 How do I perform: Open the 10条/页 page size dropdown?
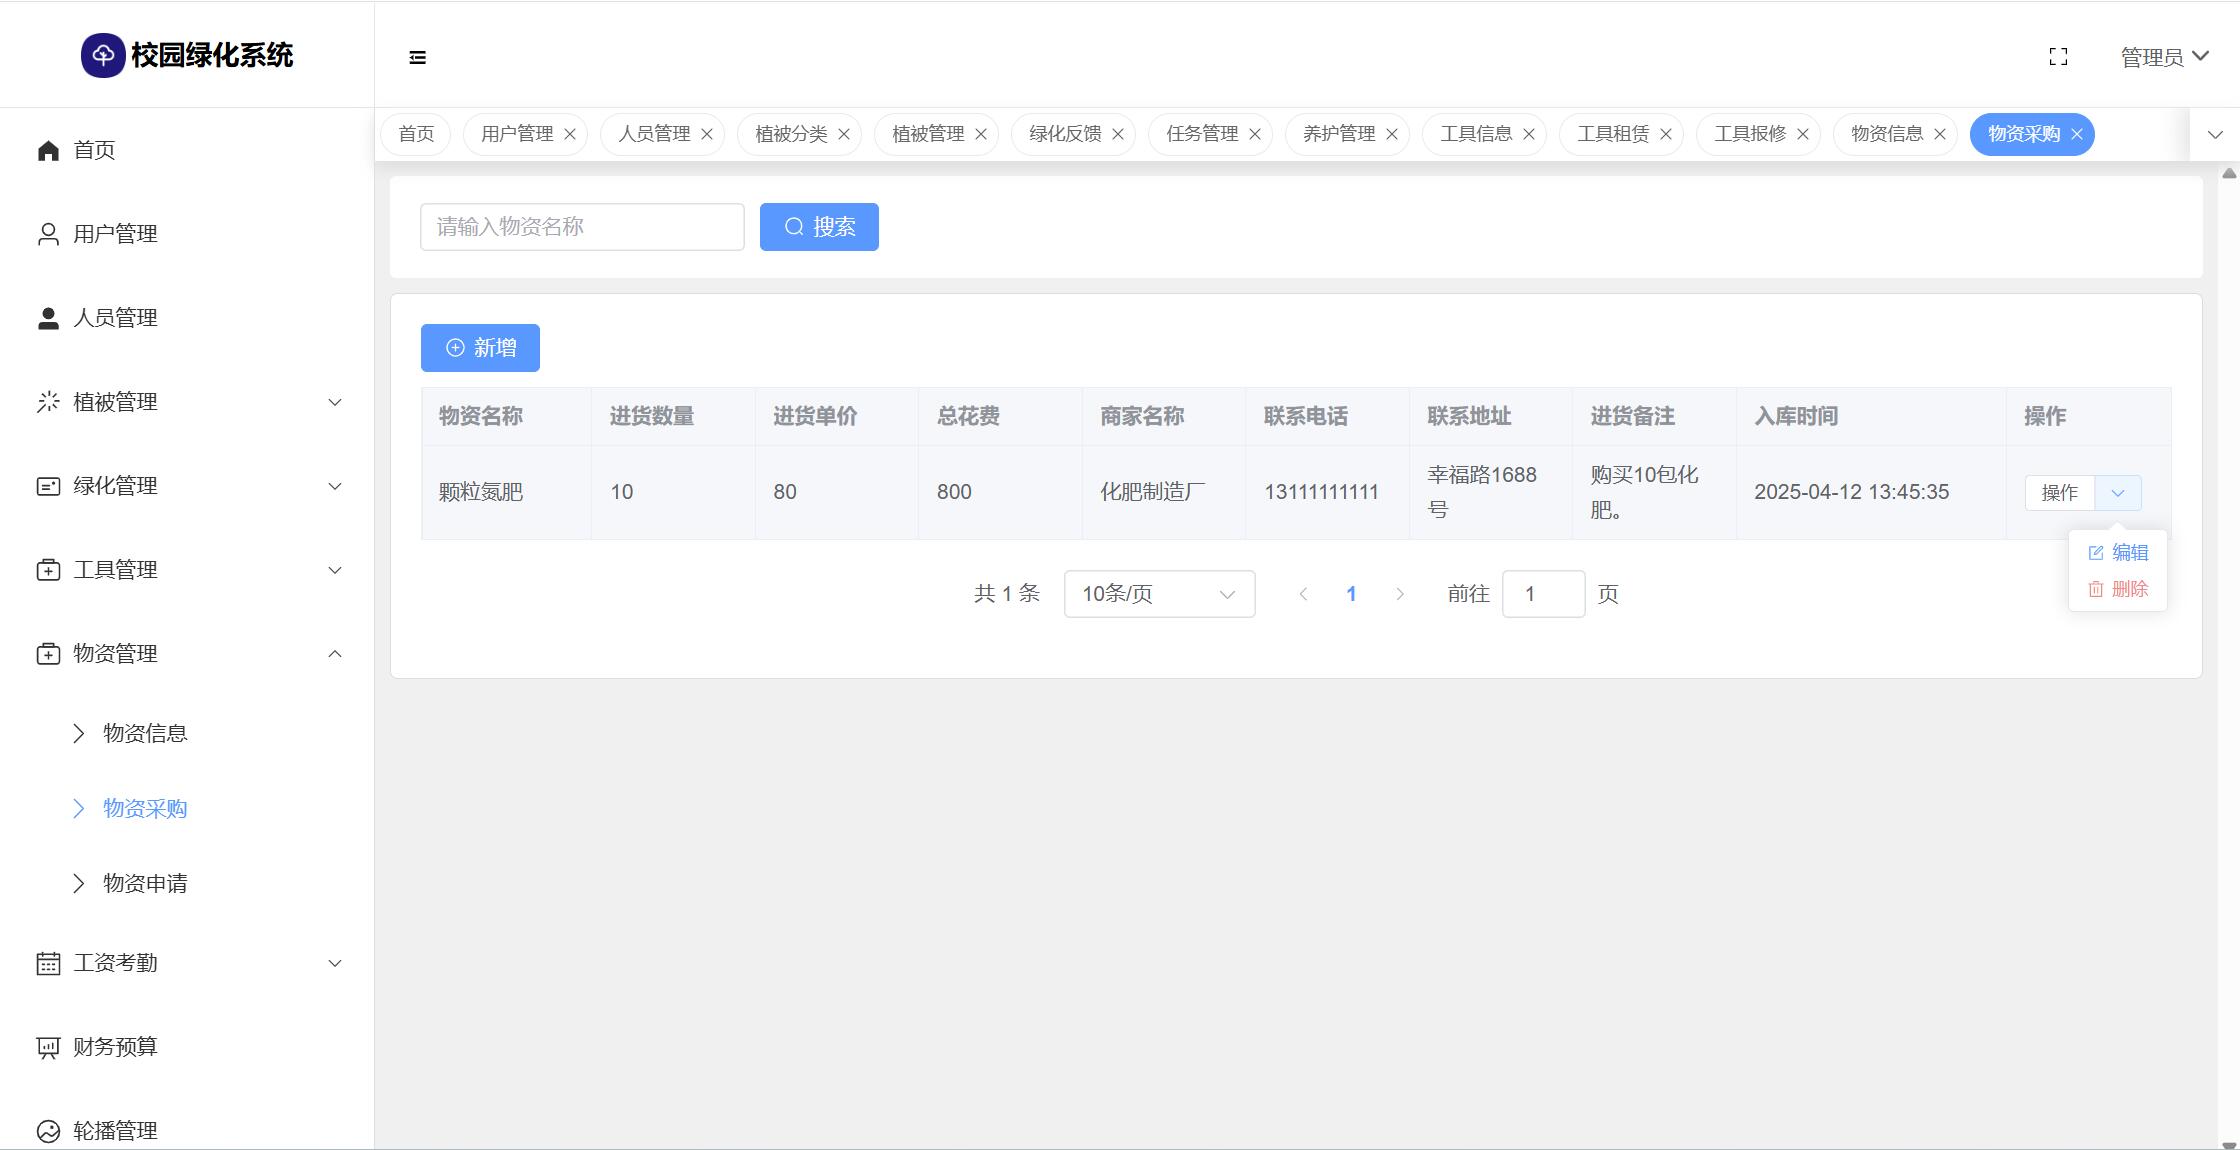1159,594
